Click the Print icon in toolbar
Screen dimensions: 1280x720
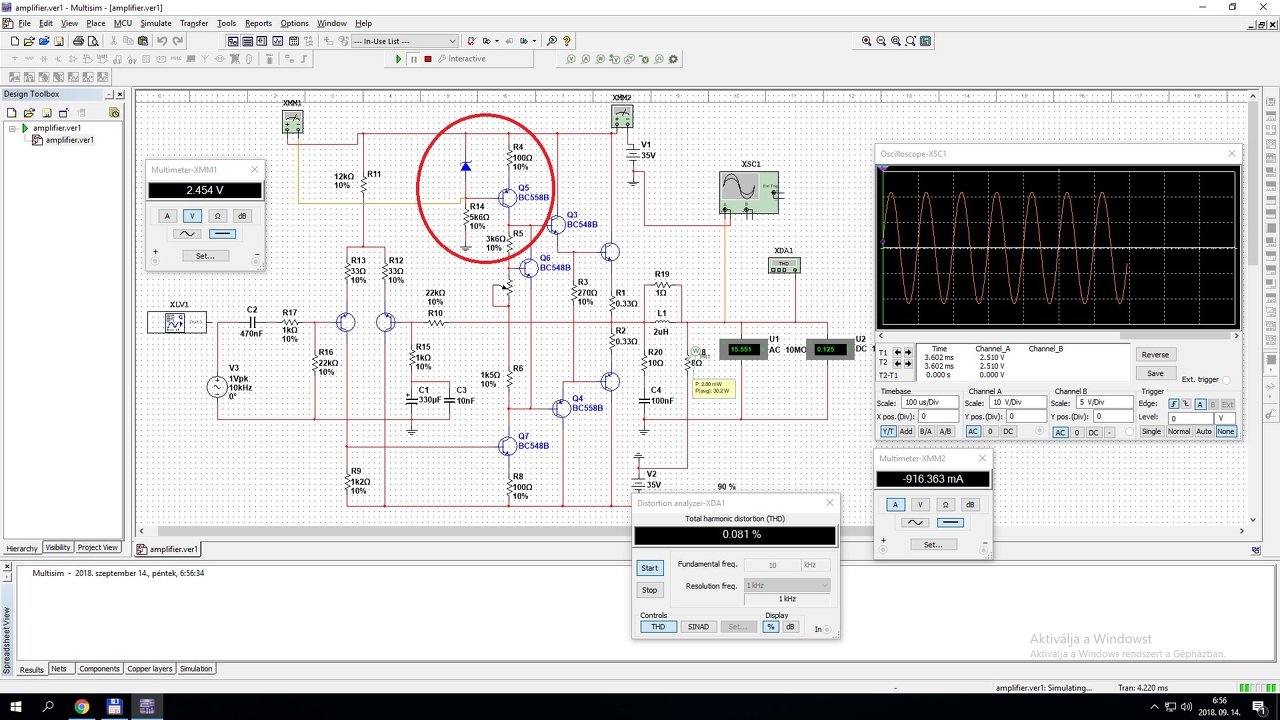point(78,41)
